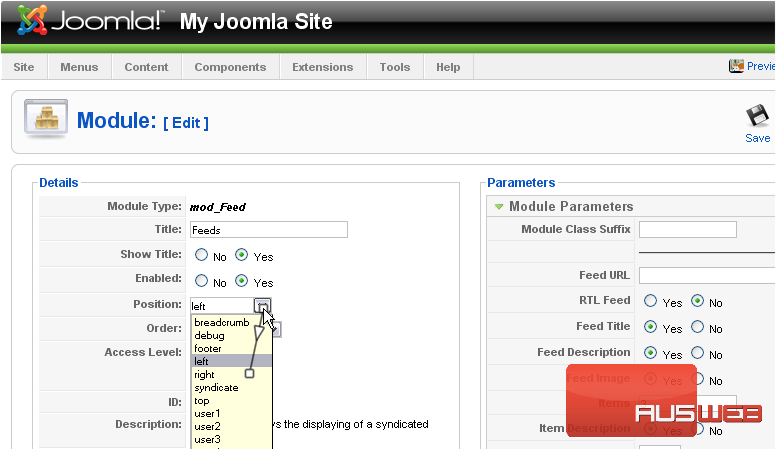This screenshot has height=450, width=776.
Task: Click the Help menu item
Action: [448, 67]
